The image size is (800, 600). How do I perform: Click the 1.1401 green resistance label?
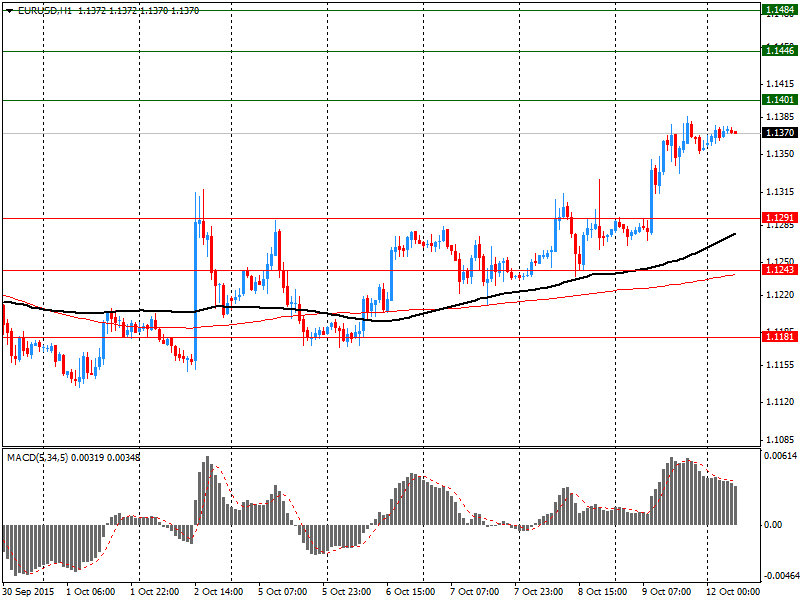click(x=780, y=99)
